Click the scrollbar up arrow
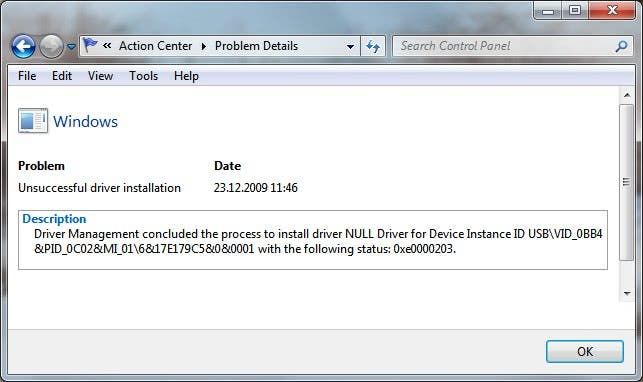This screenshot has width=643, height=382. click(x=627, y=95)
